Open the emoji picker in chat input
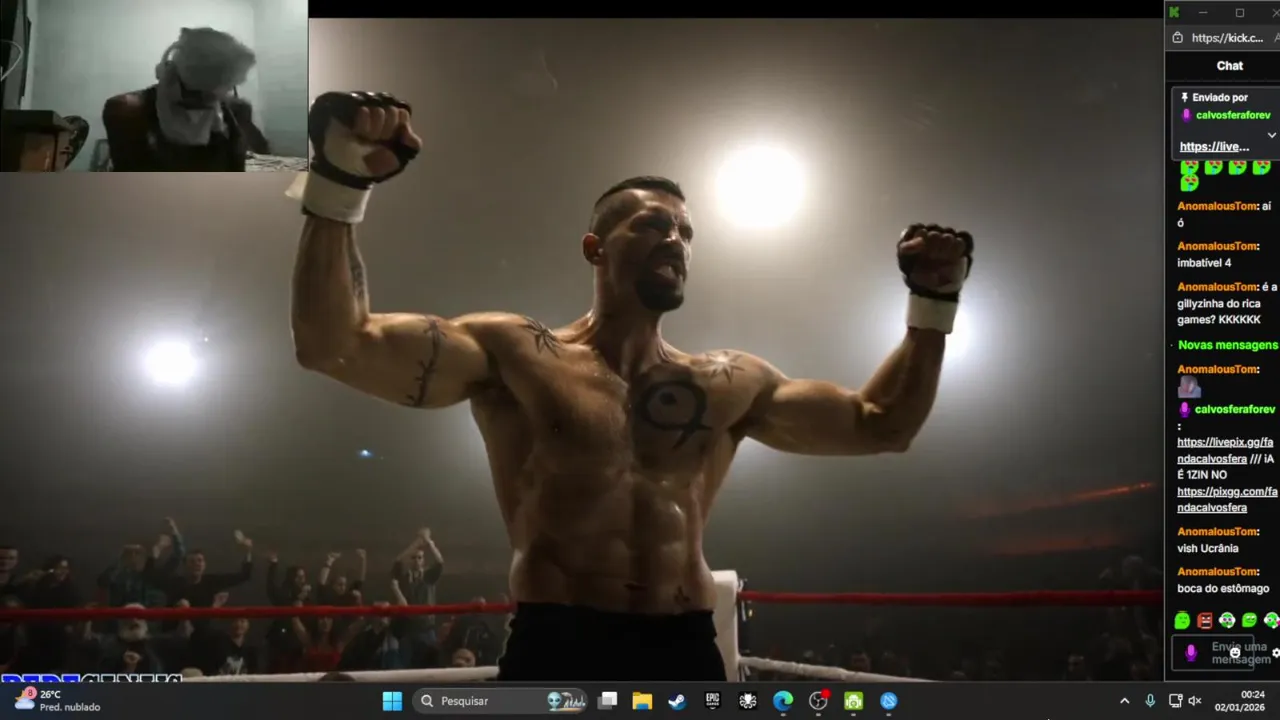Screen dimensions: 1280x720 click(1235, 653)
